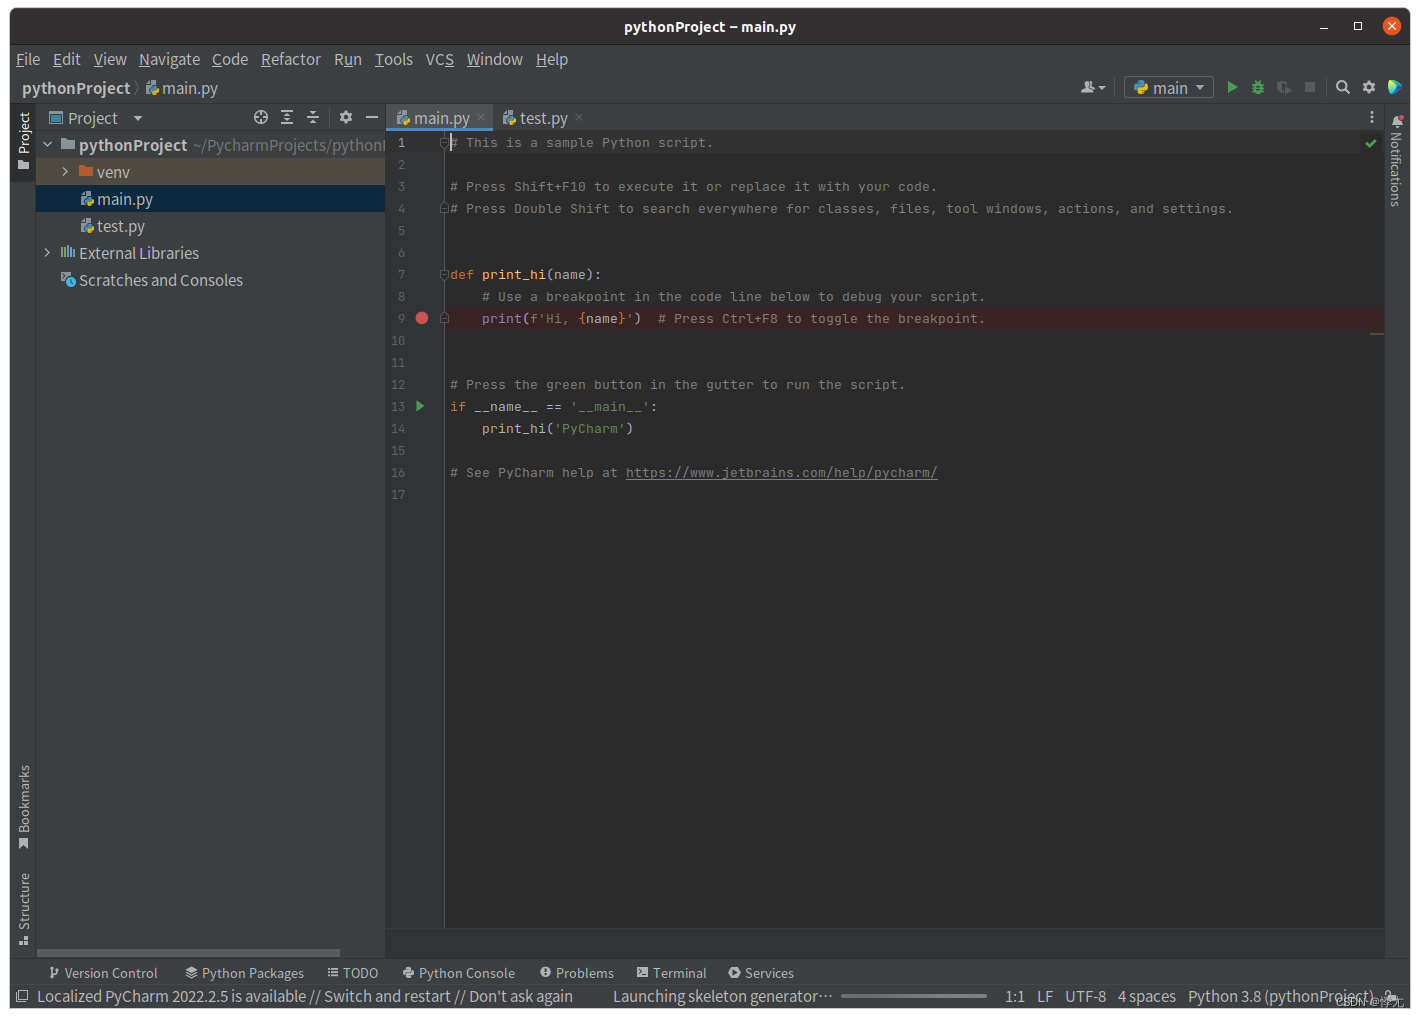Viewport: 1420px width, 1018px height.
Task: Open Code With Me user icon
Action: pos(1093,88)
